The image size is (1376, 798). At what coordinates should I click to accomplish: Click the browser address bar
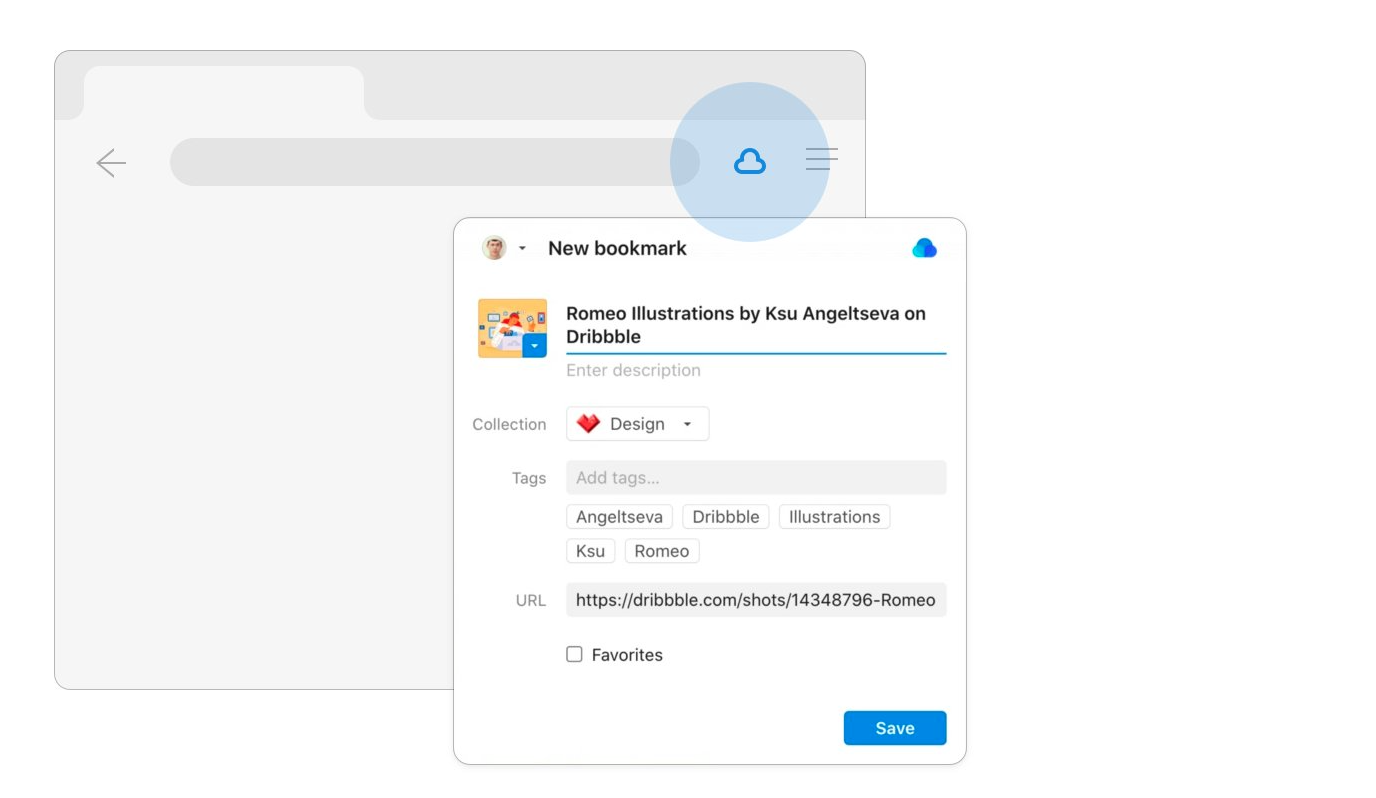(435, 162)
